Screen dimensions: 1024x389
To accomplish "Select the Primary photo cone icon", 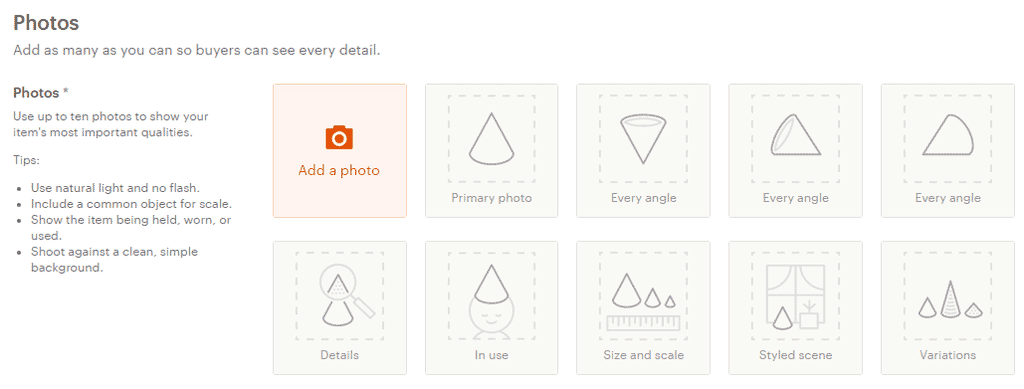I will (491, 138).
